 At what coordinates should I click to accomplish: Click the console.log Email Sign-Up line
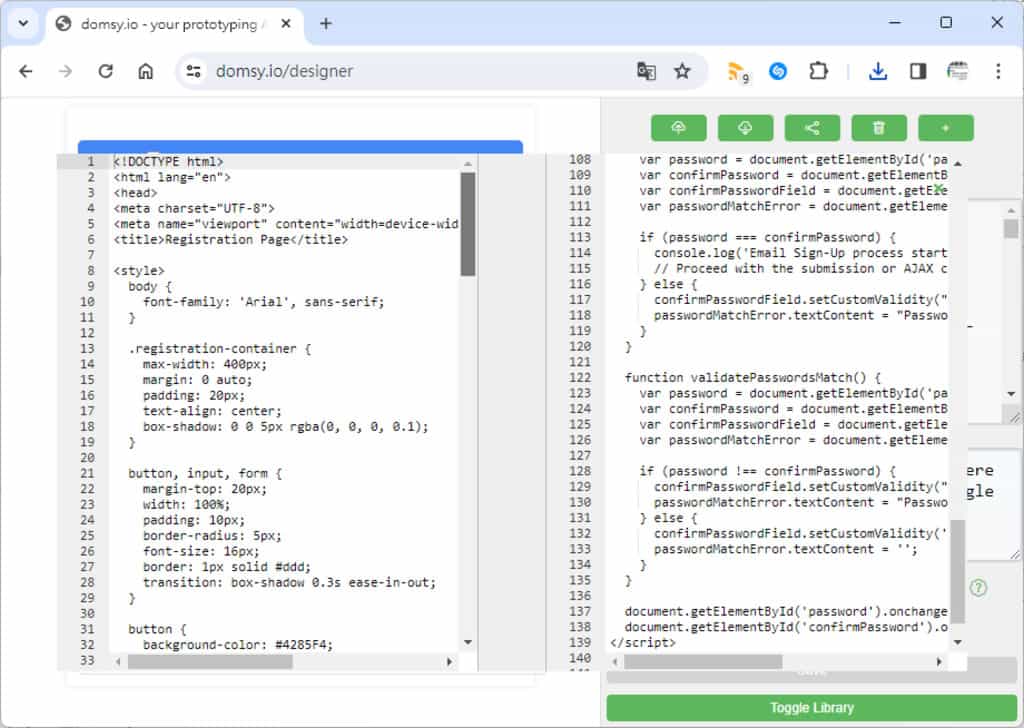(x=801, y=253)
